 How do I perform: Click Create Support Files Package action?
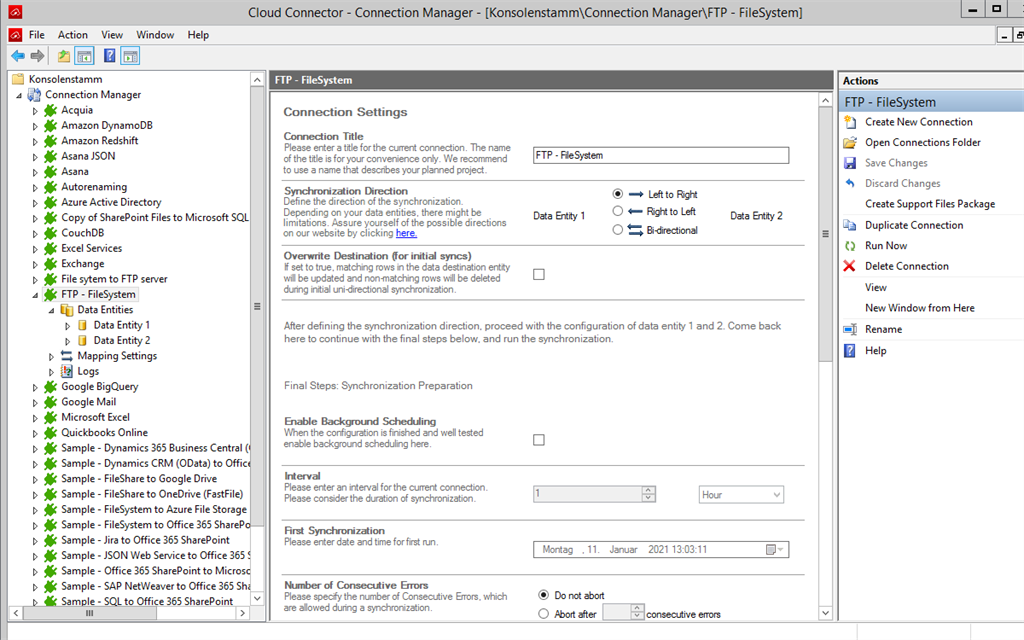pyautogui.click(x=930, y=204)
